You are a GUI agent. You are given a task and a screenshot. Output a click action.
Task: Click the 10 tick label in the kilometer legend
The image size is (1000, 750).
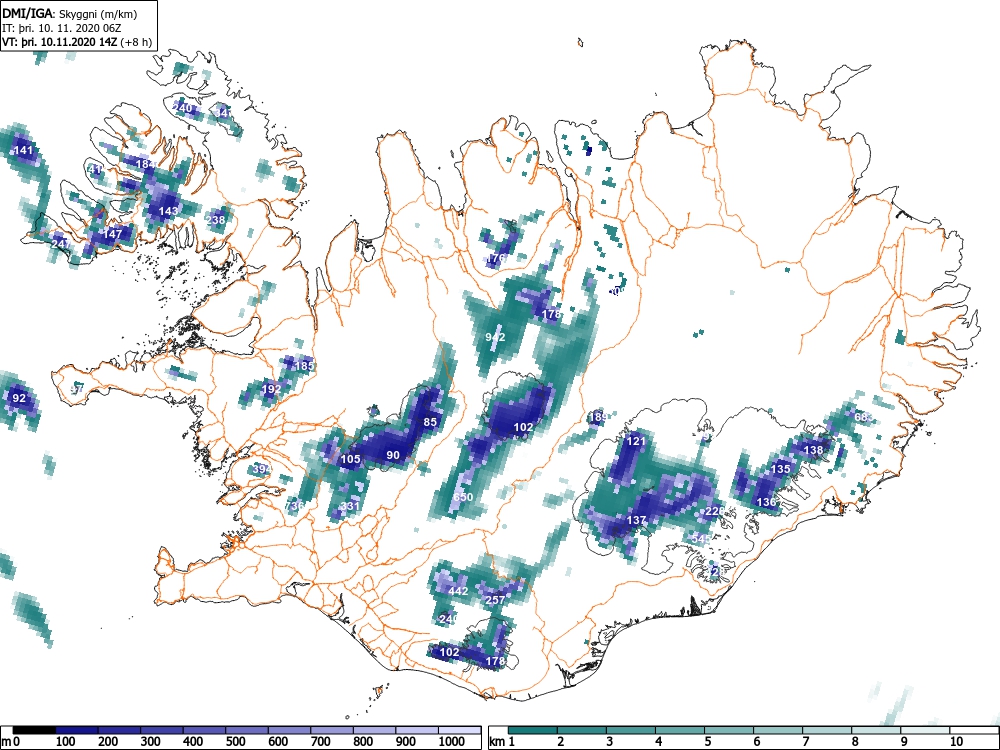tap(955, 742)
